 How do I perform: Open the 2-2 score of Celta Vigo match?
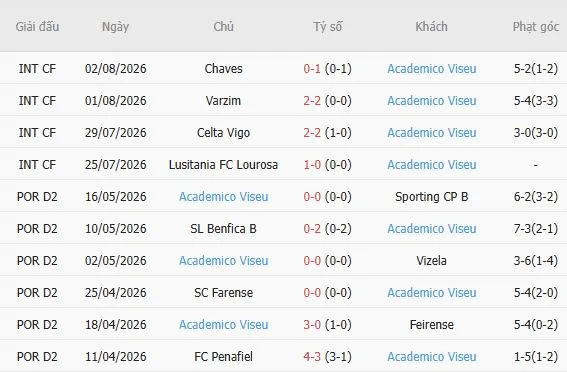312,132
